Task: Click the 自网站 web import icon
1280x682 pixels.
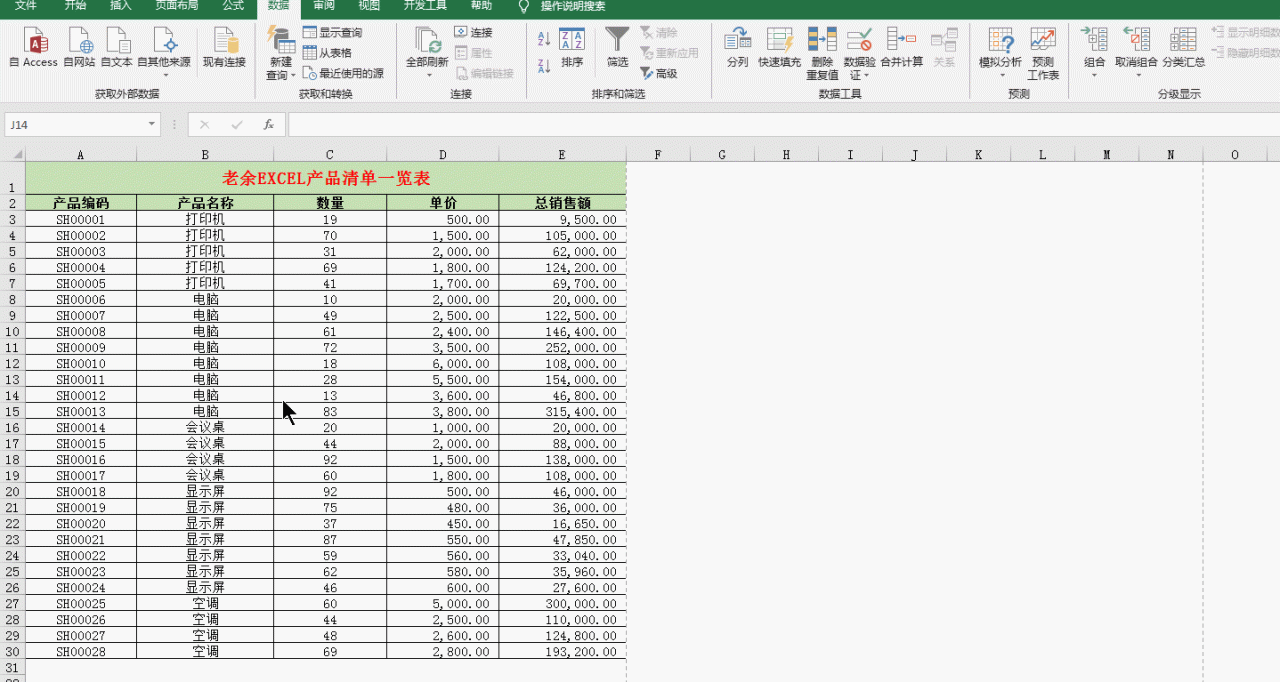Action: pos(79,48)
